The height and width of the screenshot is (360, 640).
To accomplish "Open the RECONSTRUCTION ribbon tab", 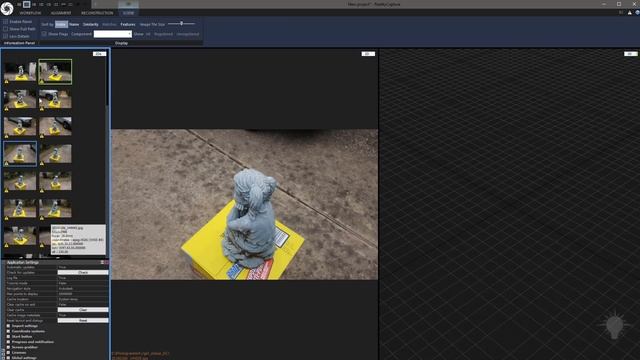I will point(97,13).
